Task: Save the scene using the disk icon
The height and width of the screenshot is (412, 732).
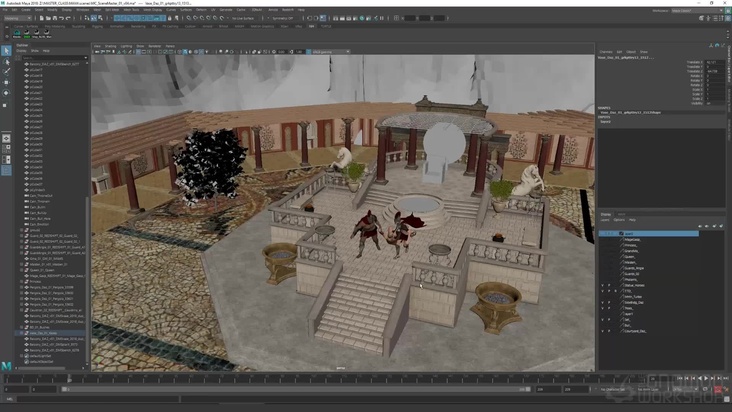Action: [55, 18]
